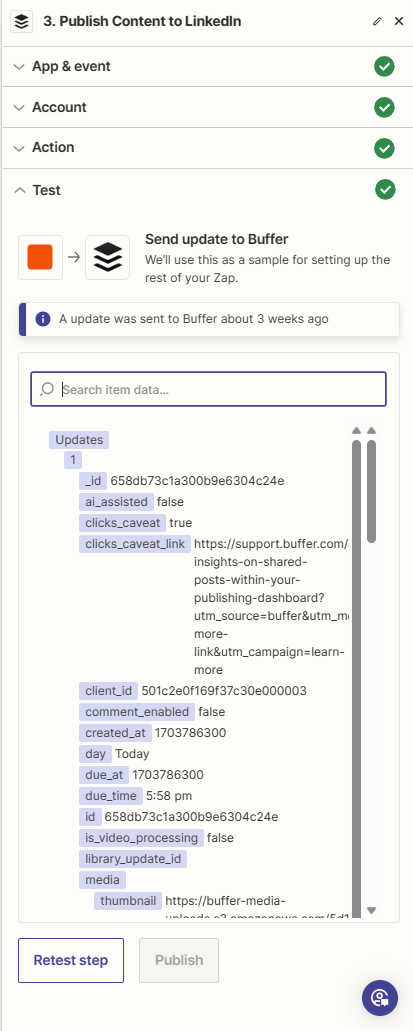Click the green checkmark beside Account

tap(385, 107)
